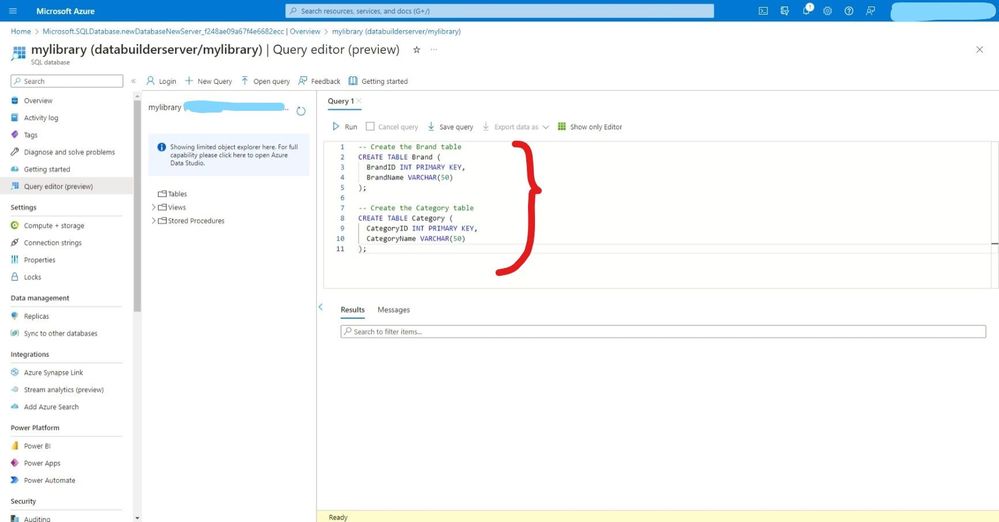999x522 pixels.
Task: Open the Help question mark icon
Action: tap(849, 11)
